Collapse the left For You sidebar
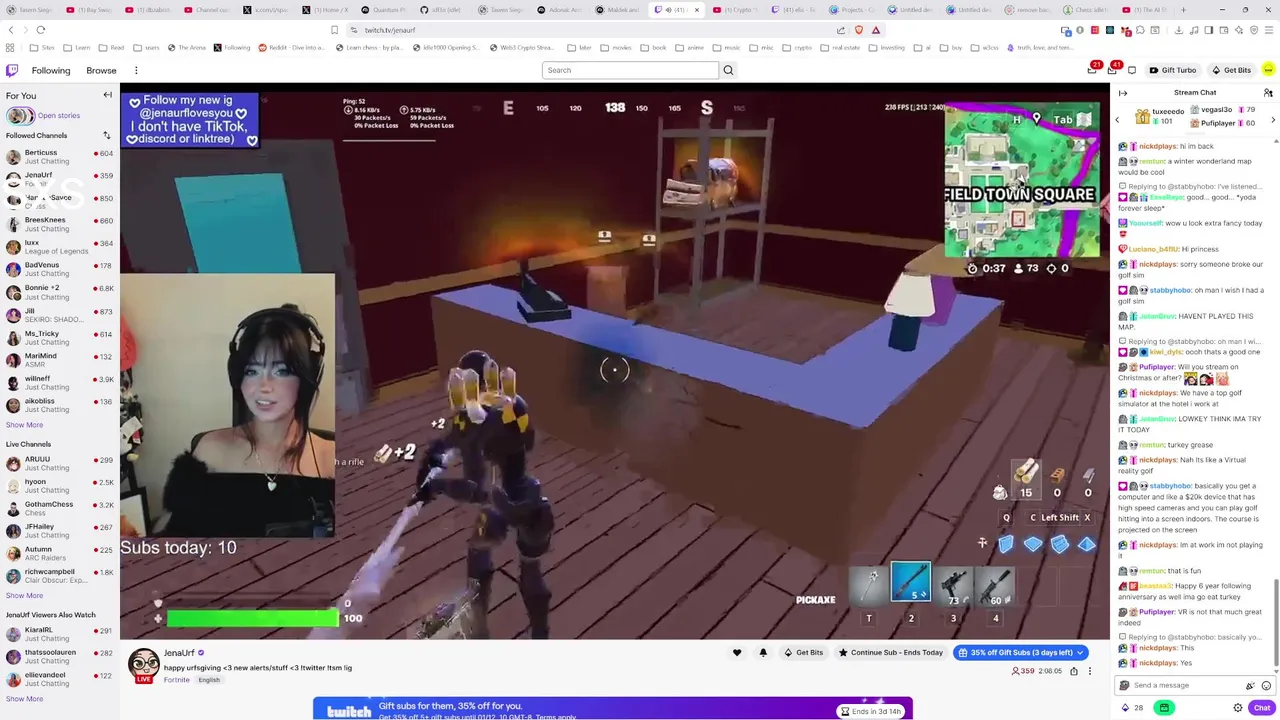 (x=108, y=95)
